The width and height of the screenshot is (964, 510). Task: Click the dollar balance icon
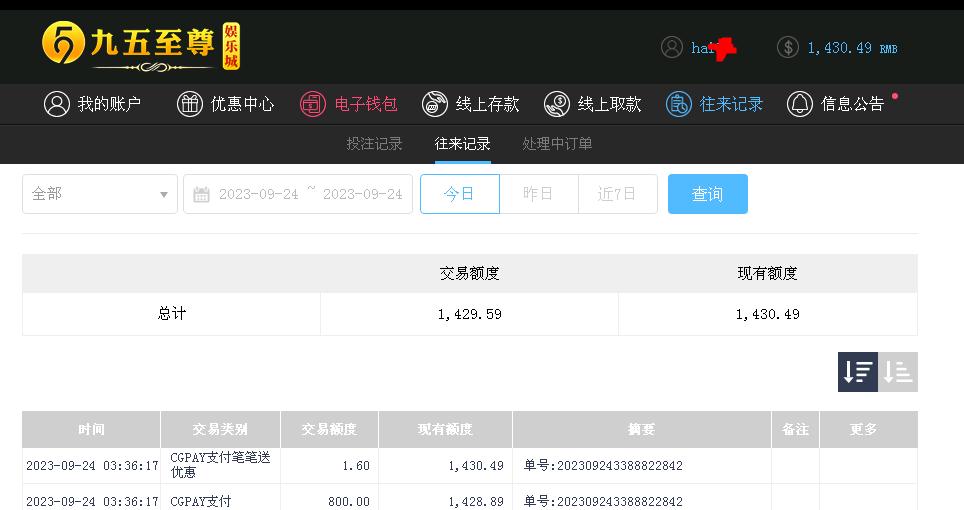pyautogui.click(x=788, y=47)
